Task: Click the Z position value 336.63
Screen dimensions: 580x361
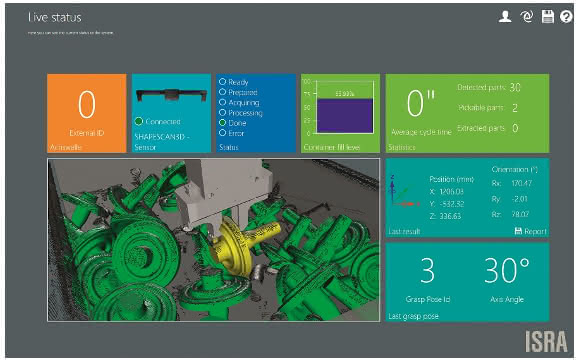Action: 450,216
